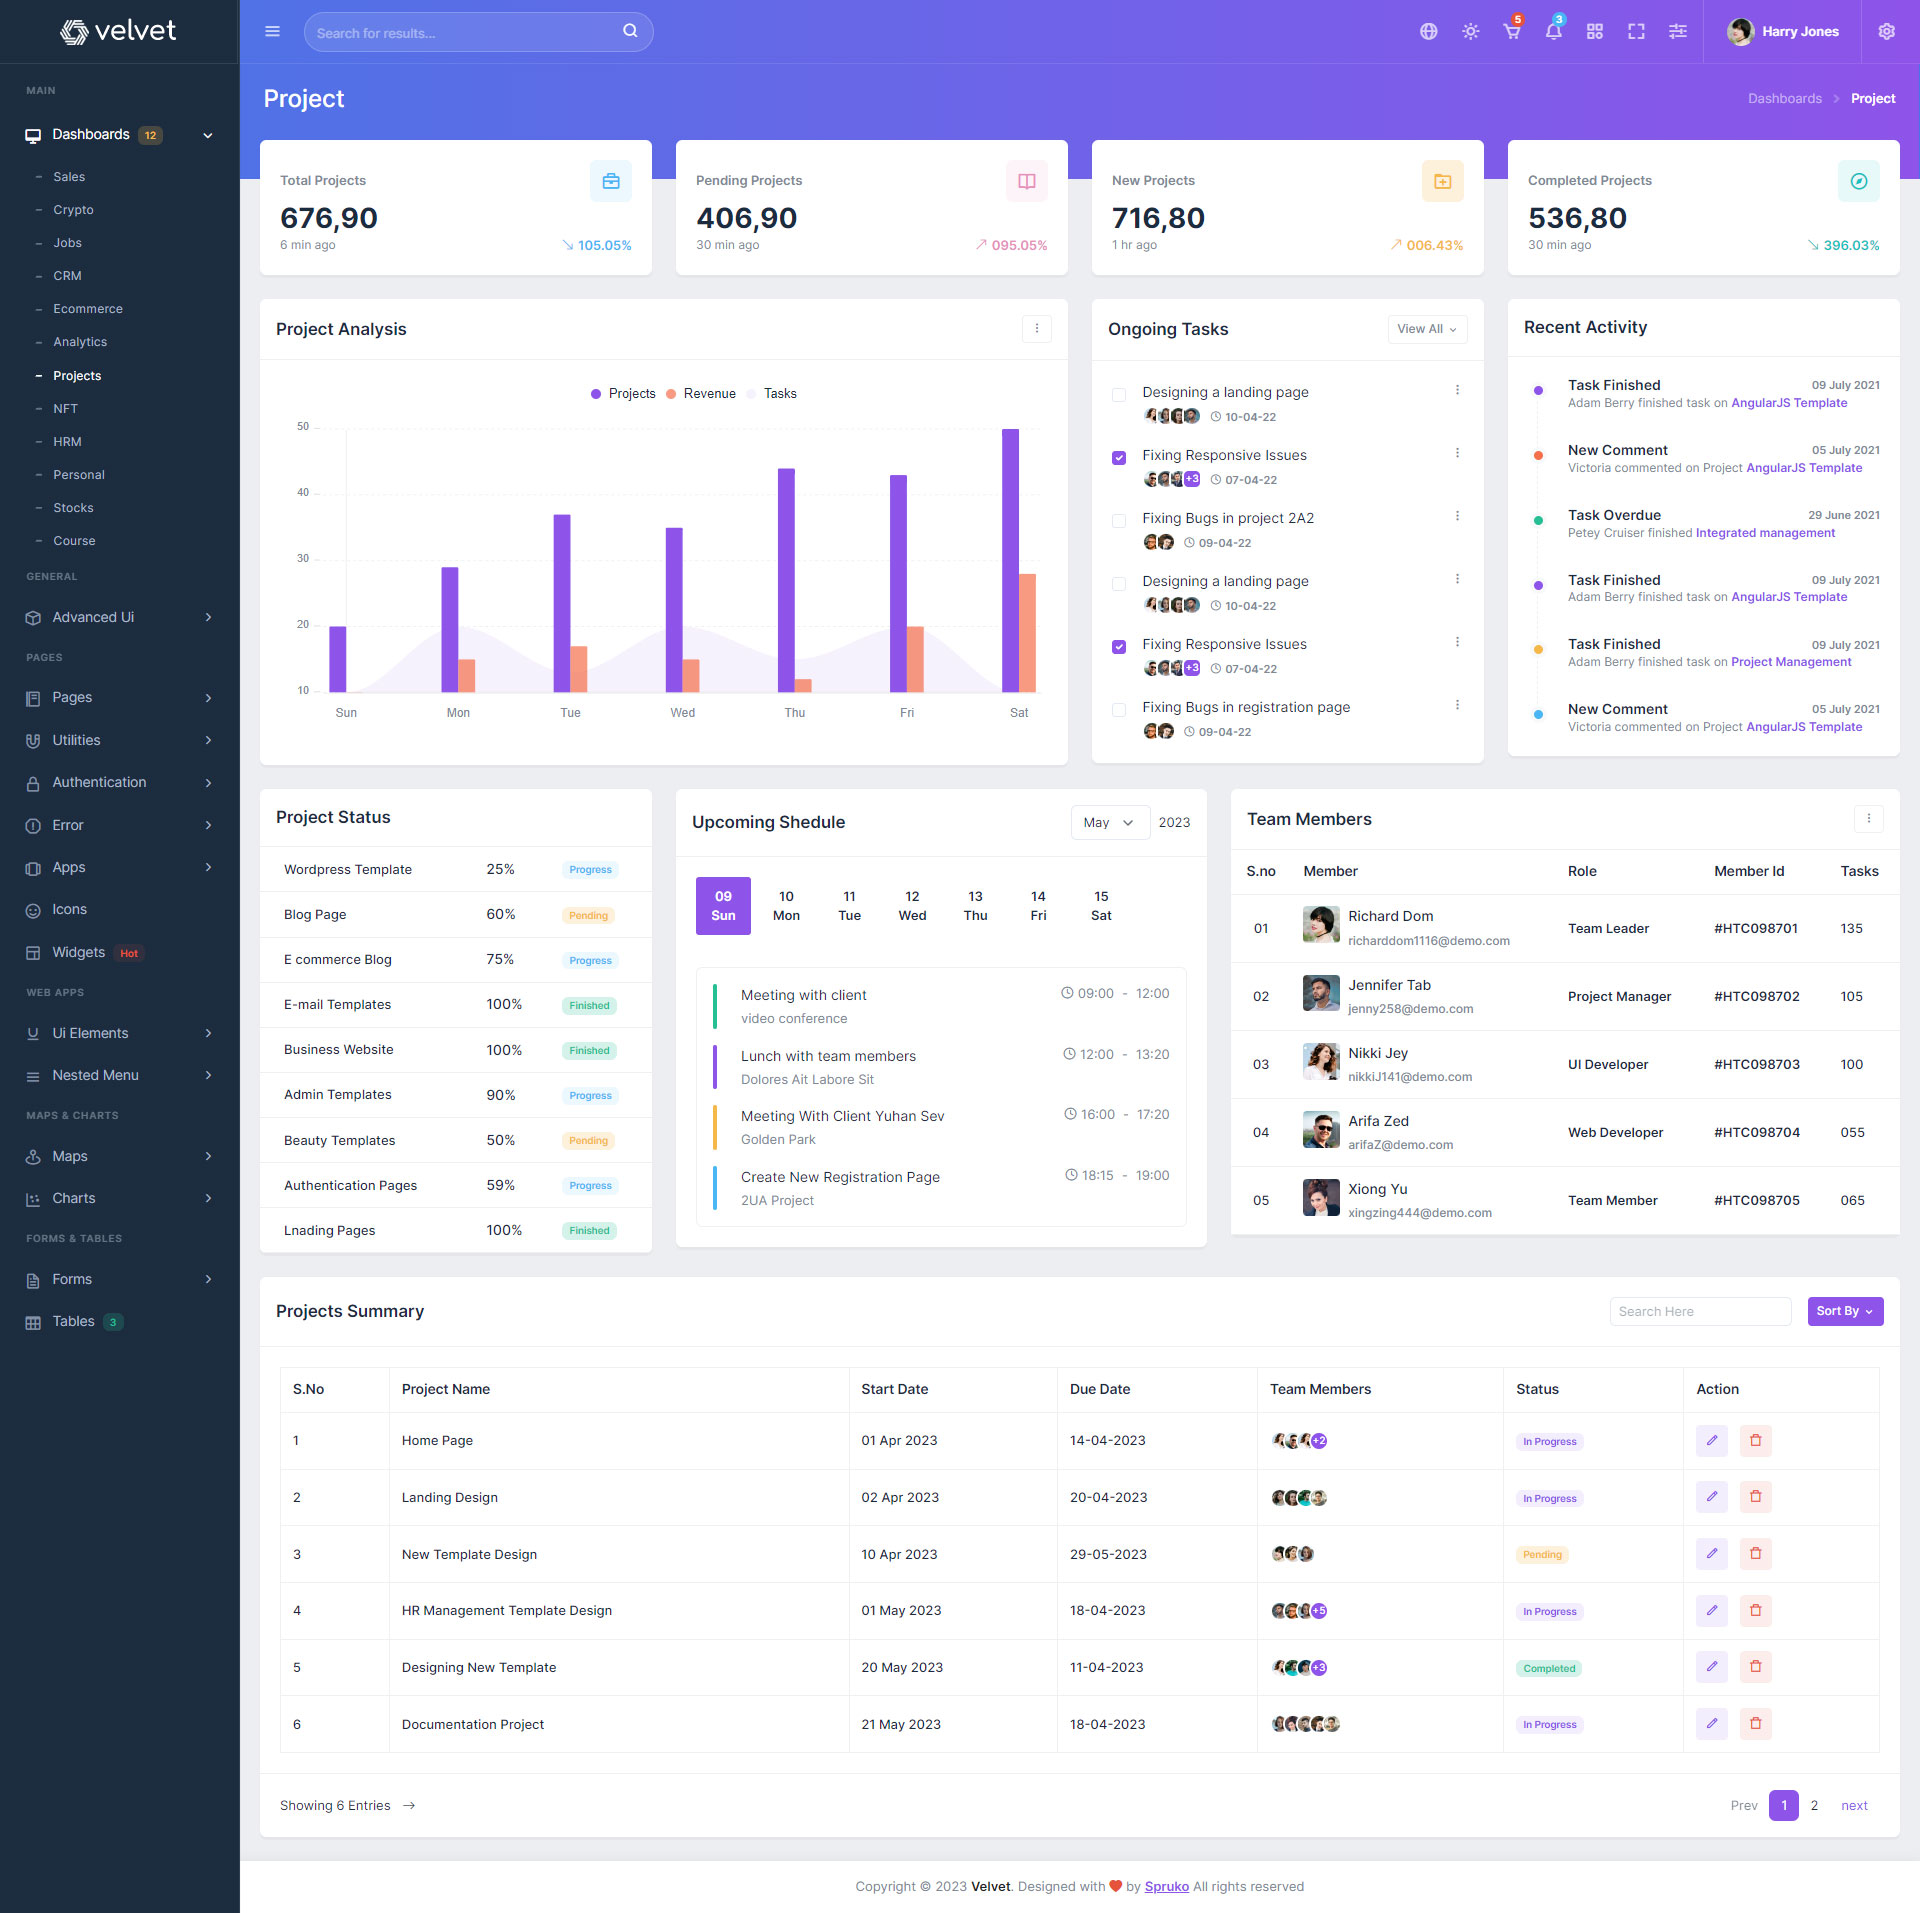Check Fixing Bugs in registration page task
The height and width of the screenshot is (1913, 1920).
point(1119,710)
